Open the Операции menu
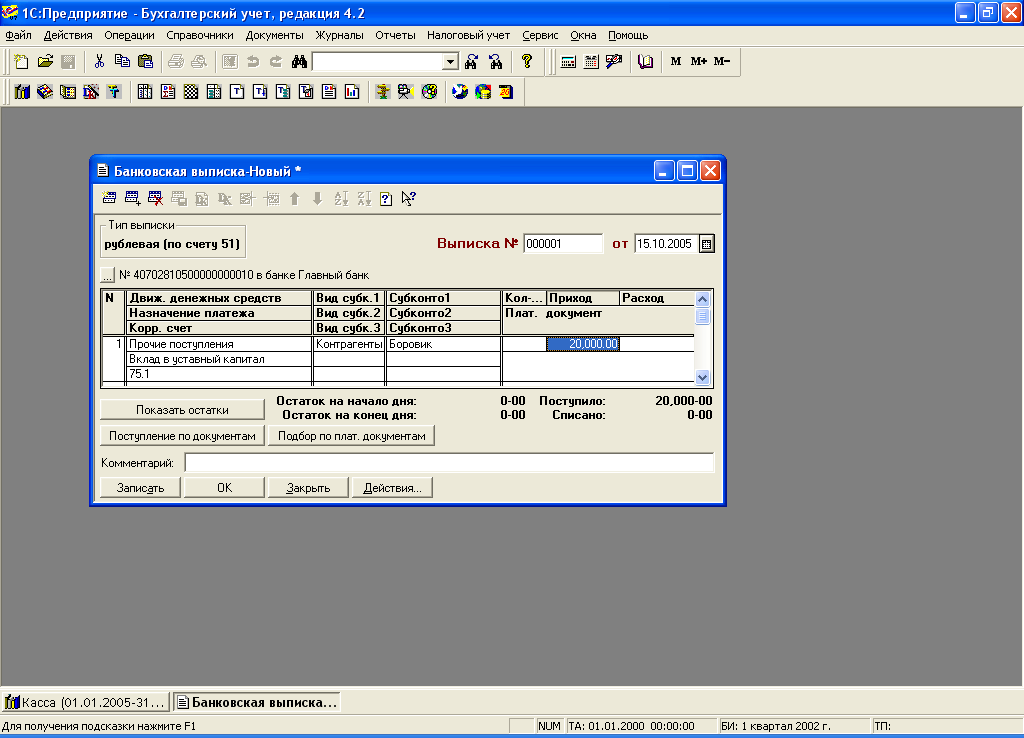This screenshot has height=738, width=1024. [129, 35]
